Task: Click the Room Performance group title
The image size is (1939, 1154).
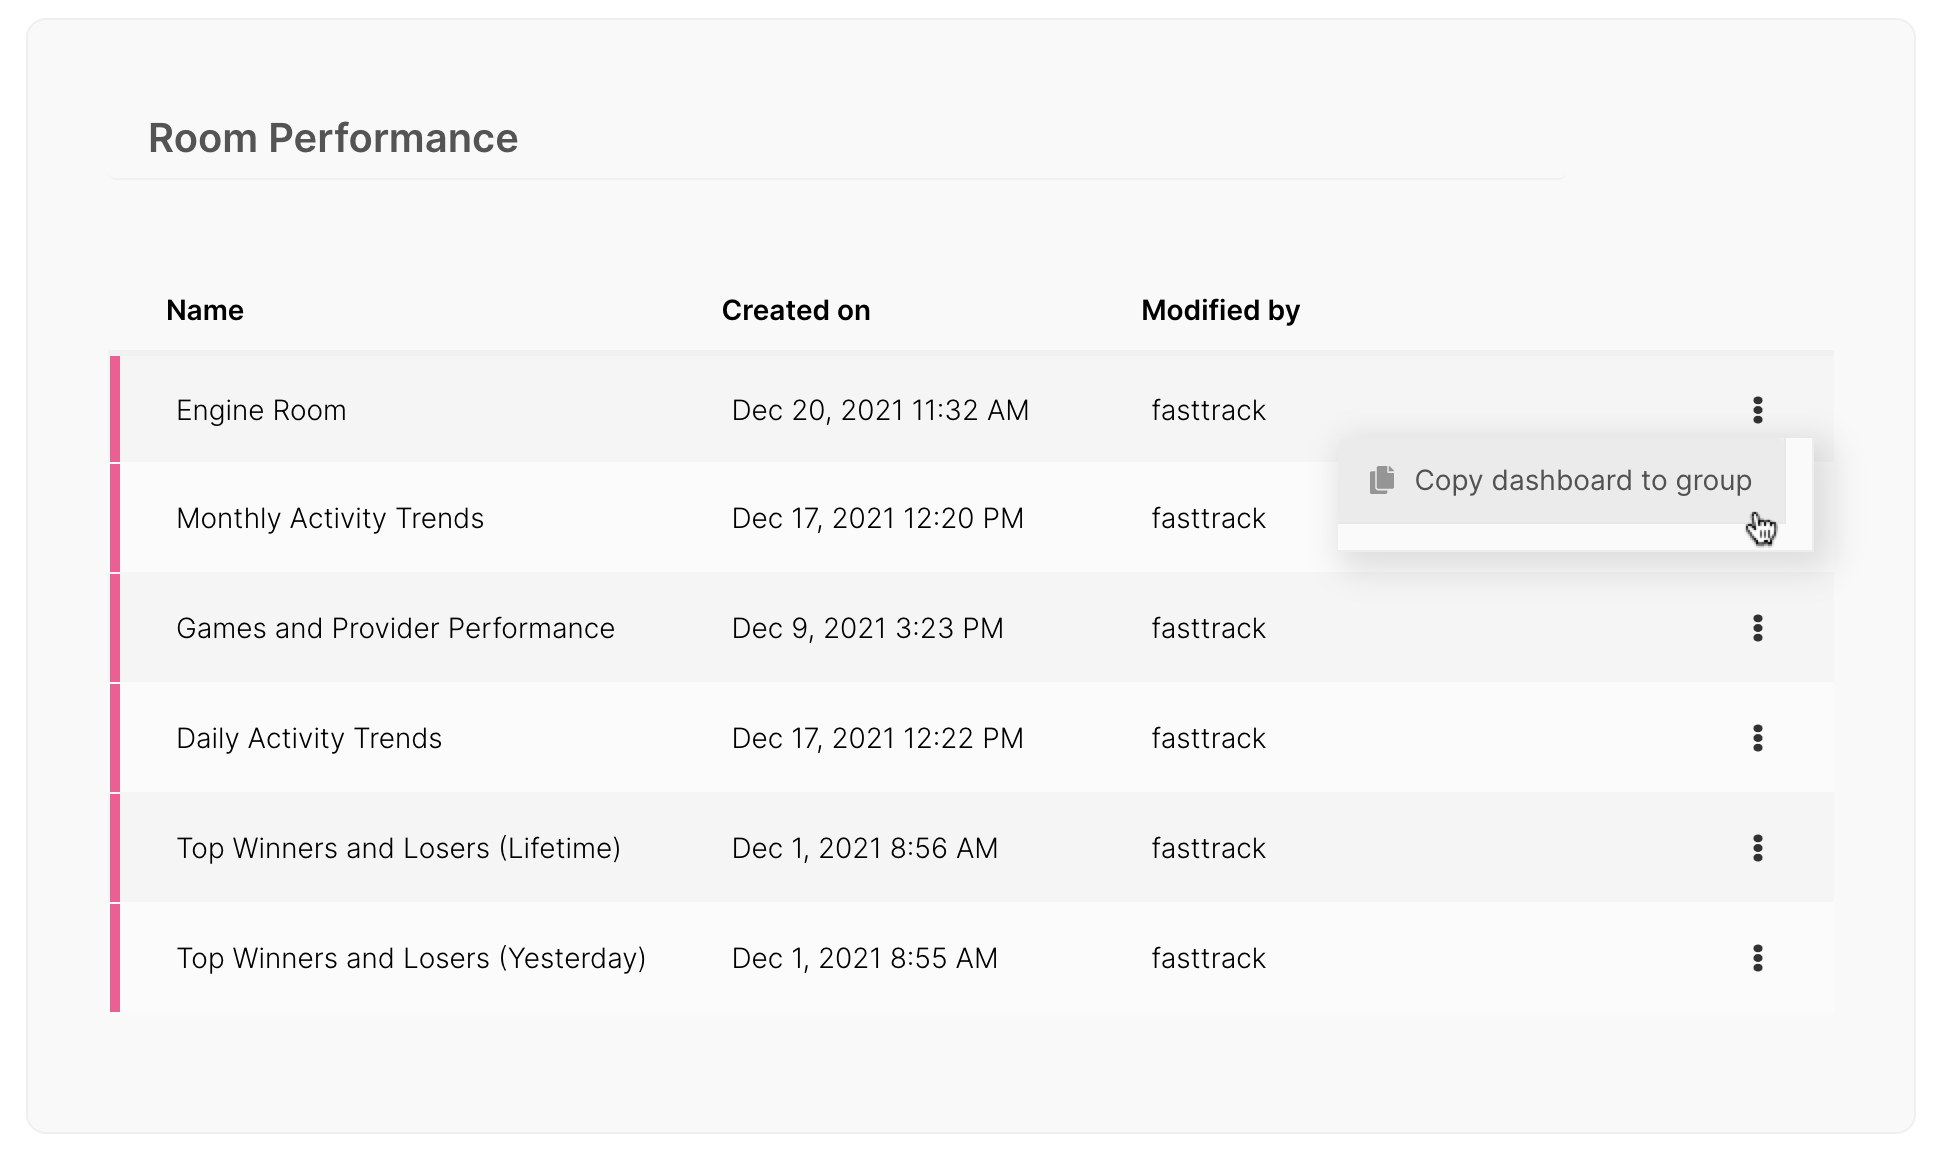Action: coord(333,138)
